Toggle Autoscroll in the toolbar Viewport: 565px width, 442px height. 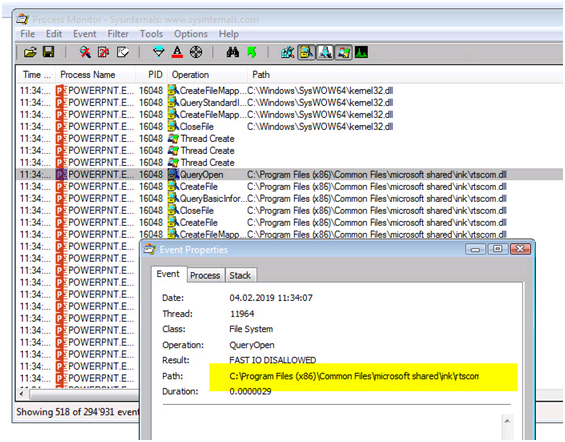click(104, 53)
